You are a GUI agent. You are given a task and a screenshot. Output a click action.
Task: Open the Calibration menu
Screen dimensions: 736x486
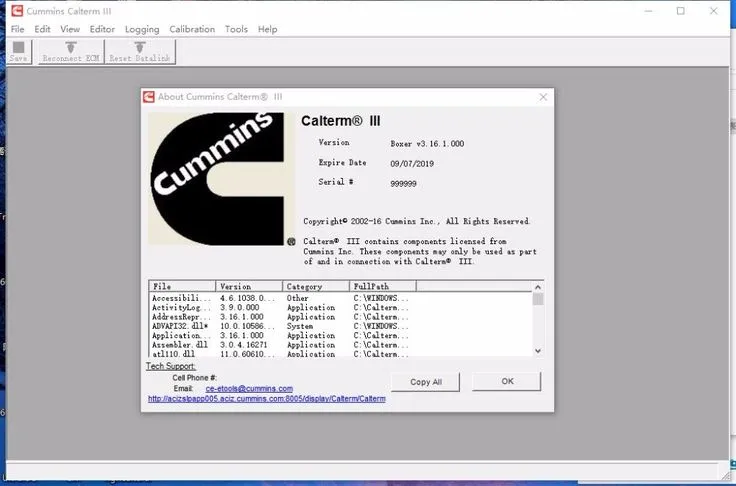point(192,29)
